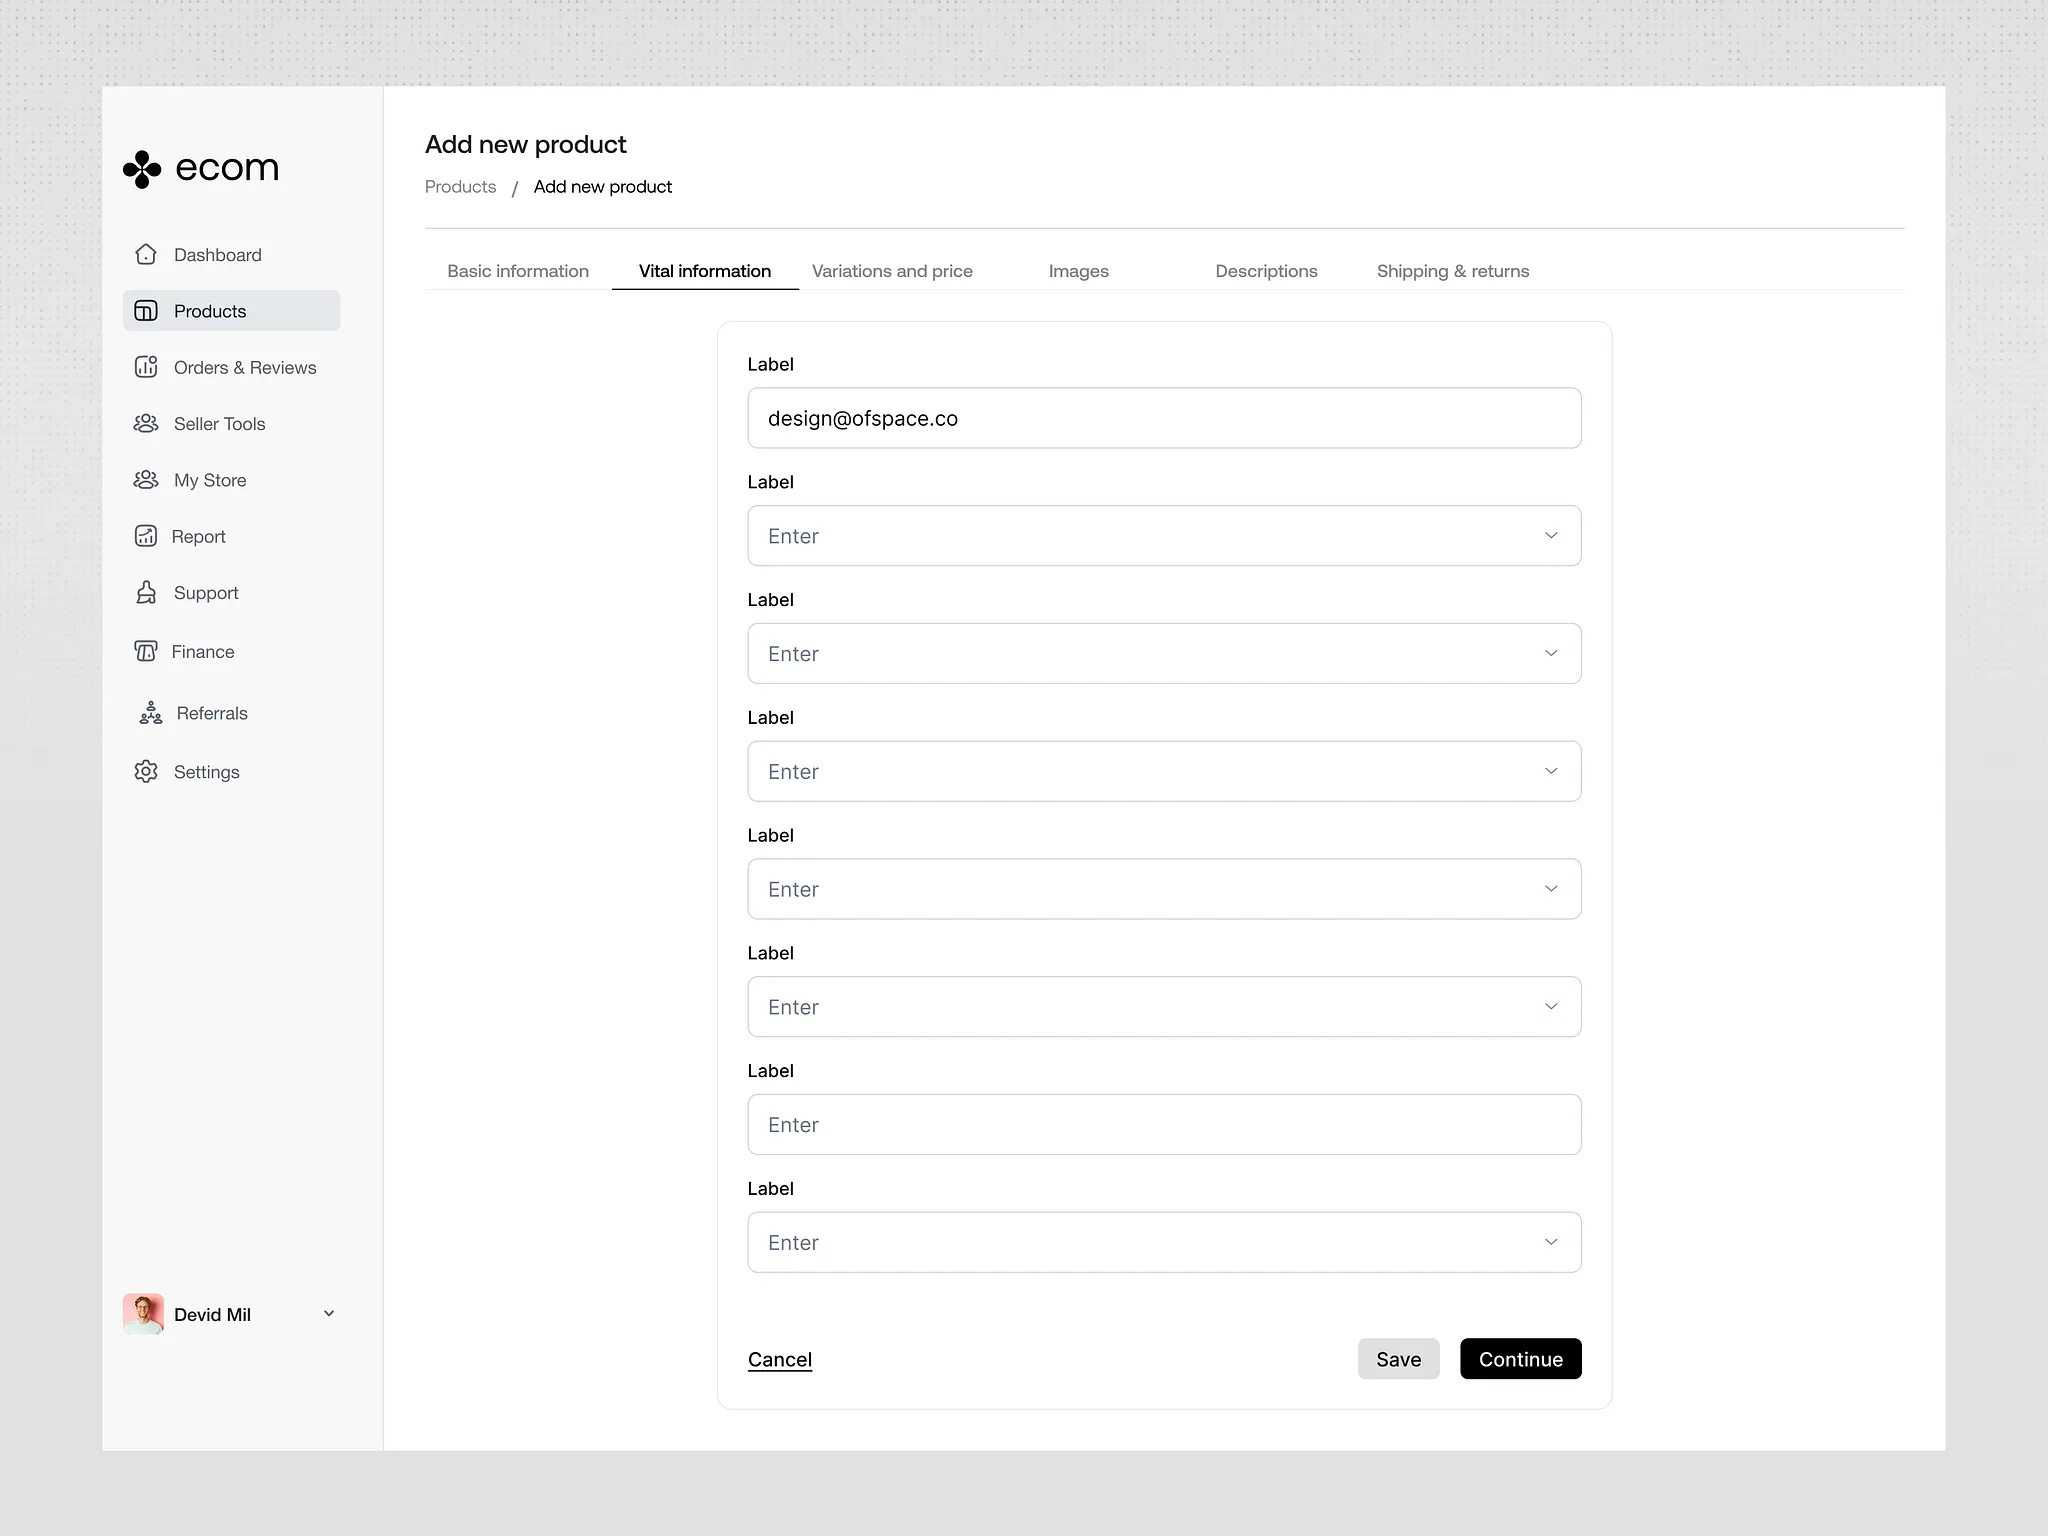
Task: Click the Cancel link
Action: pos(779,1359)
